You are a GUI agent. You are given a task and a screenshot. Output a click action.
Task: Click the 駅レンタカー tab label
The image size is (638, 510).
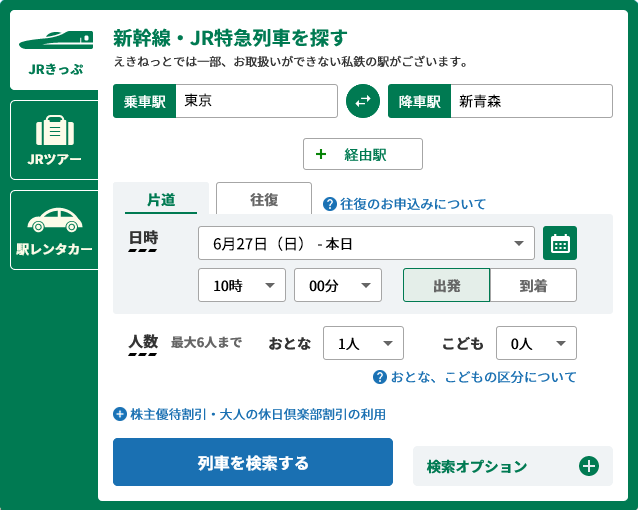(x=55, y=249)
